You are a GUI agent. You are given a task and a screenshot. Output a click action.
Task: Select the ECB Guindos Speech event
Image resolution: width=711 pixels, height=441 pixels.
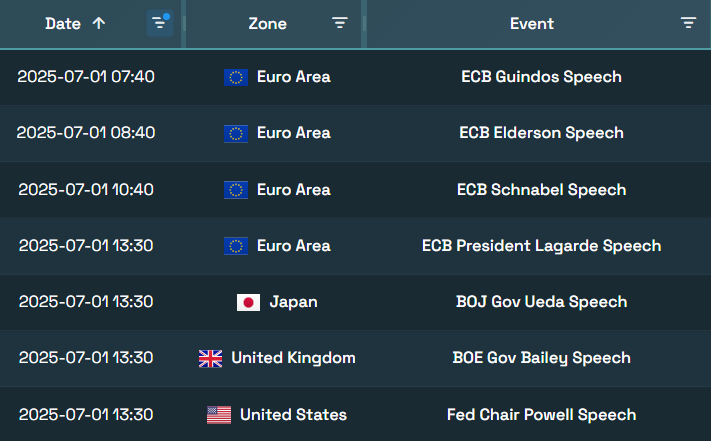pyautogui.click(x=541, y=77)
